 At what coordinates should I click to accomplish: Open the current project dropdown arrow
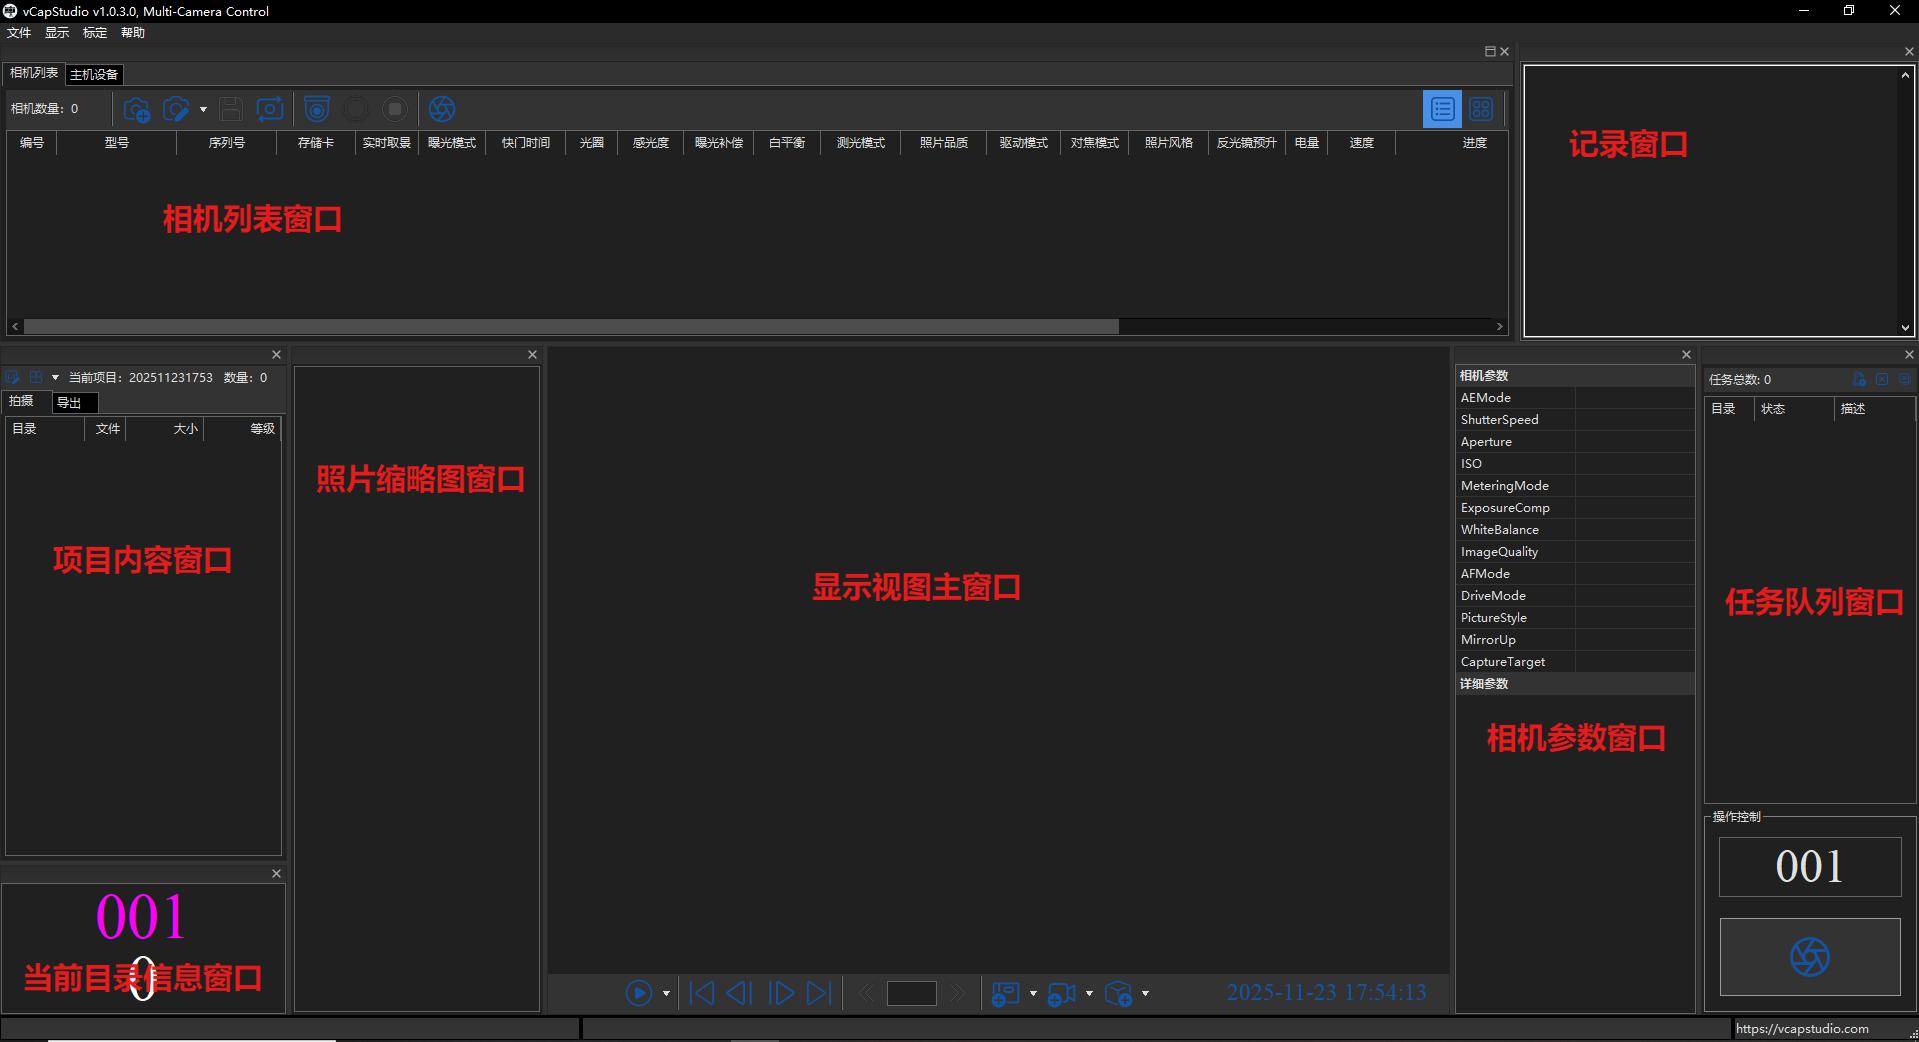[55, 377]
